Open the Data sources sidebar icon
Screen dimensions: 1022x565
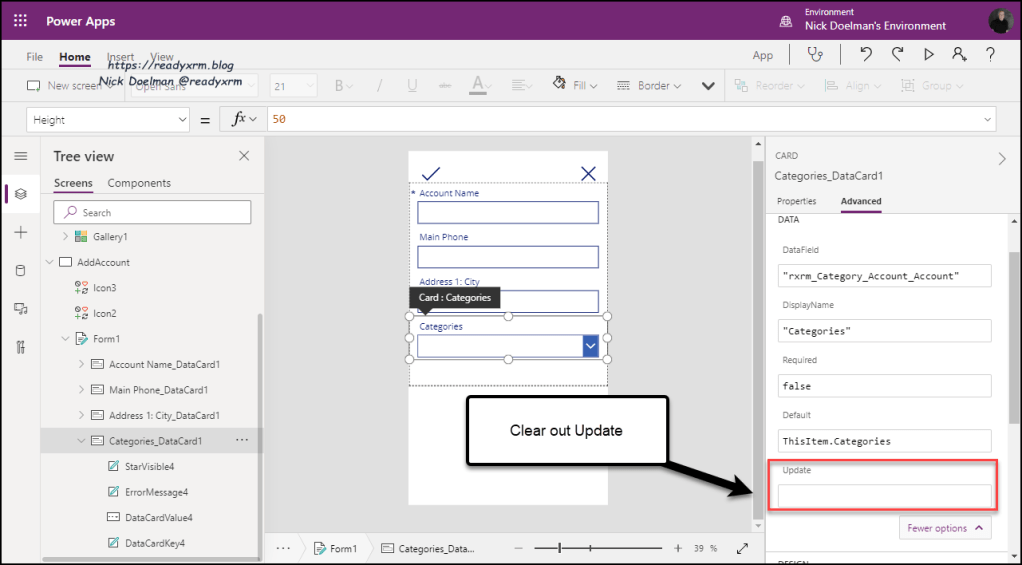(x=20, y=271)
